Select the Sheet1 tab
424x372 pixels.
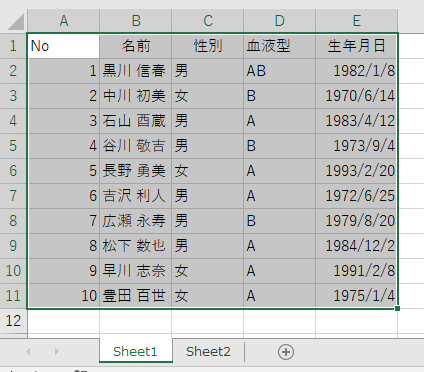click(135, 351)
